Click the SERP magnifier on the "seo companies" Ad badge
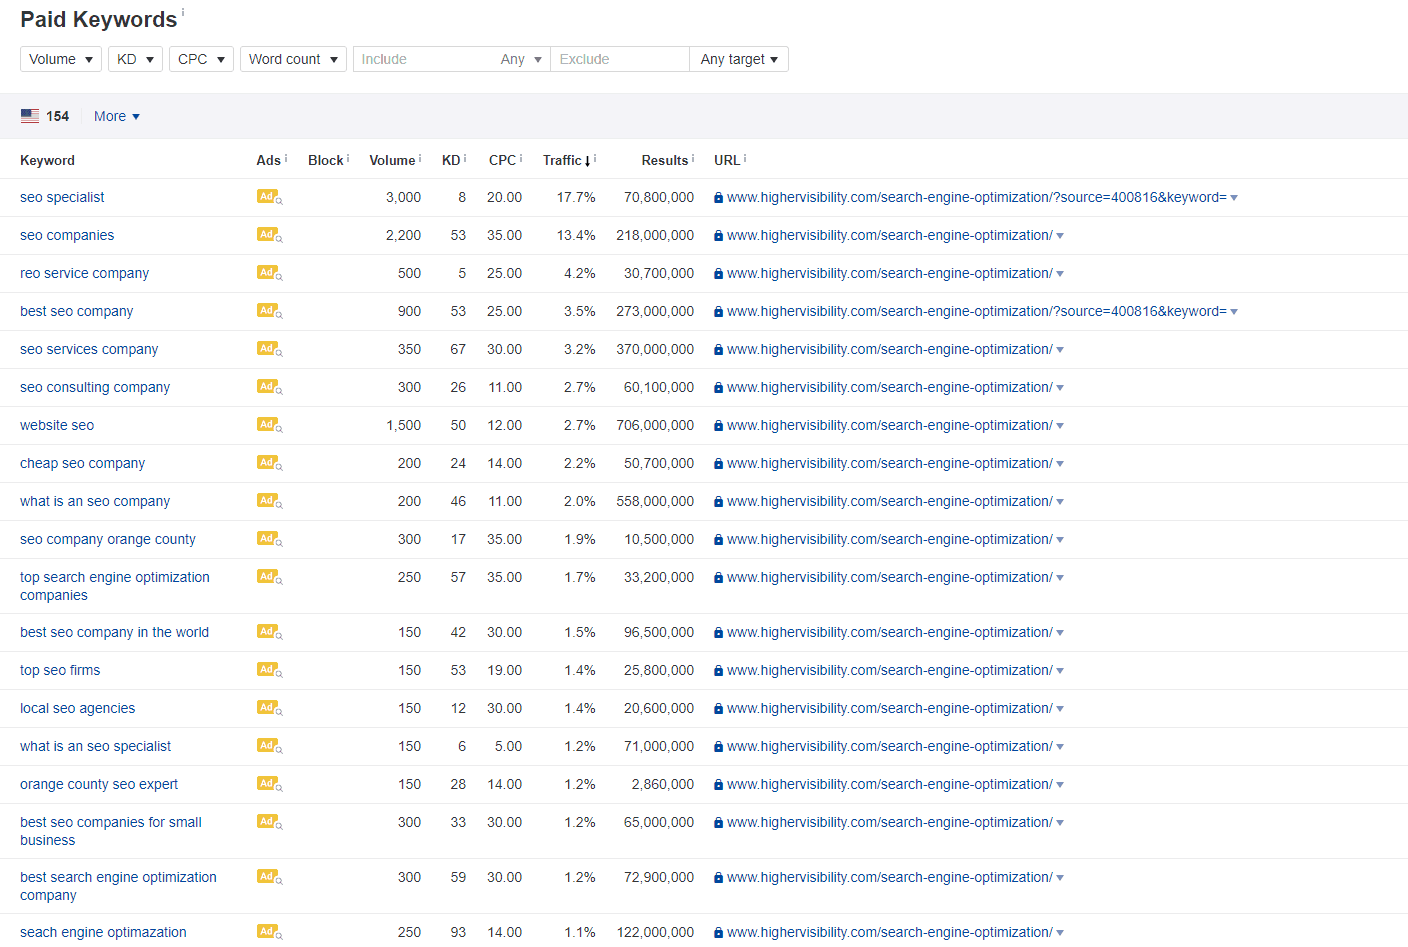 [279, 240]
